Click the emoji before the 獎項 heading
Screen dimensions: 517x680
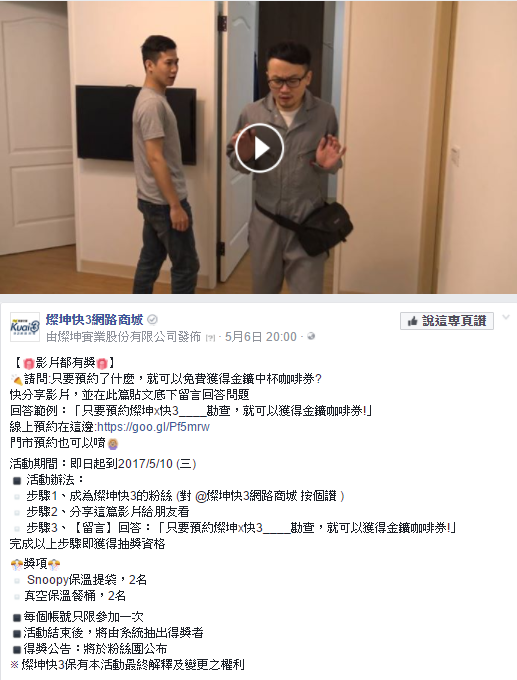16,564
